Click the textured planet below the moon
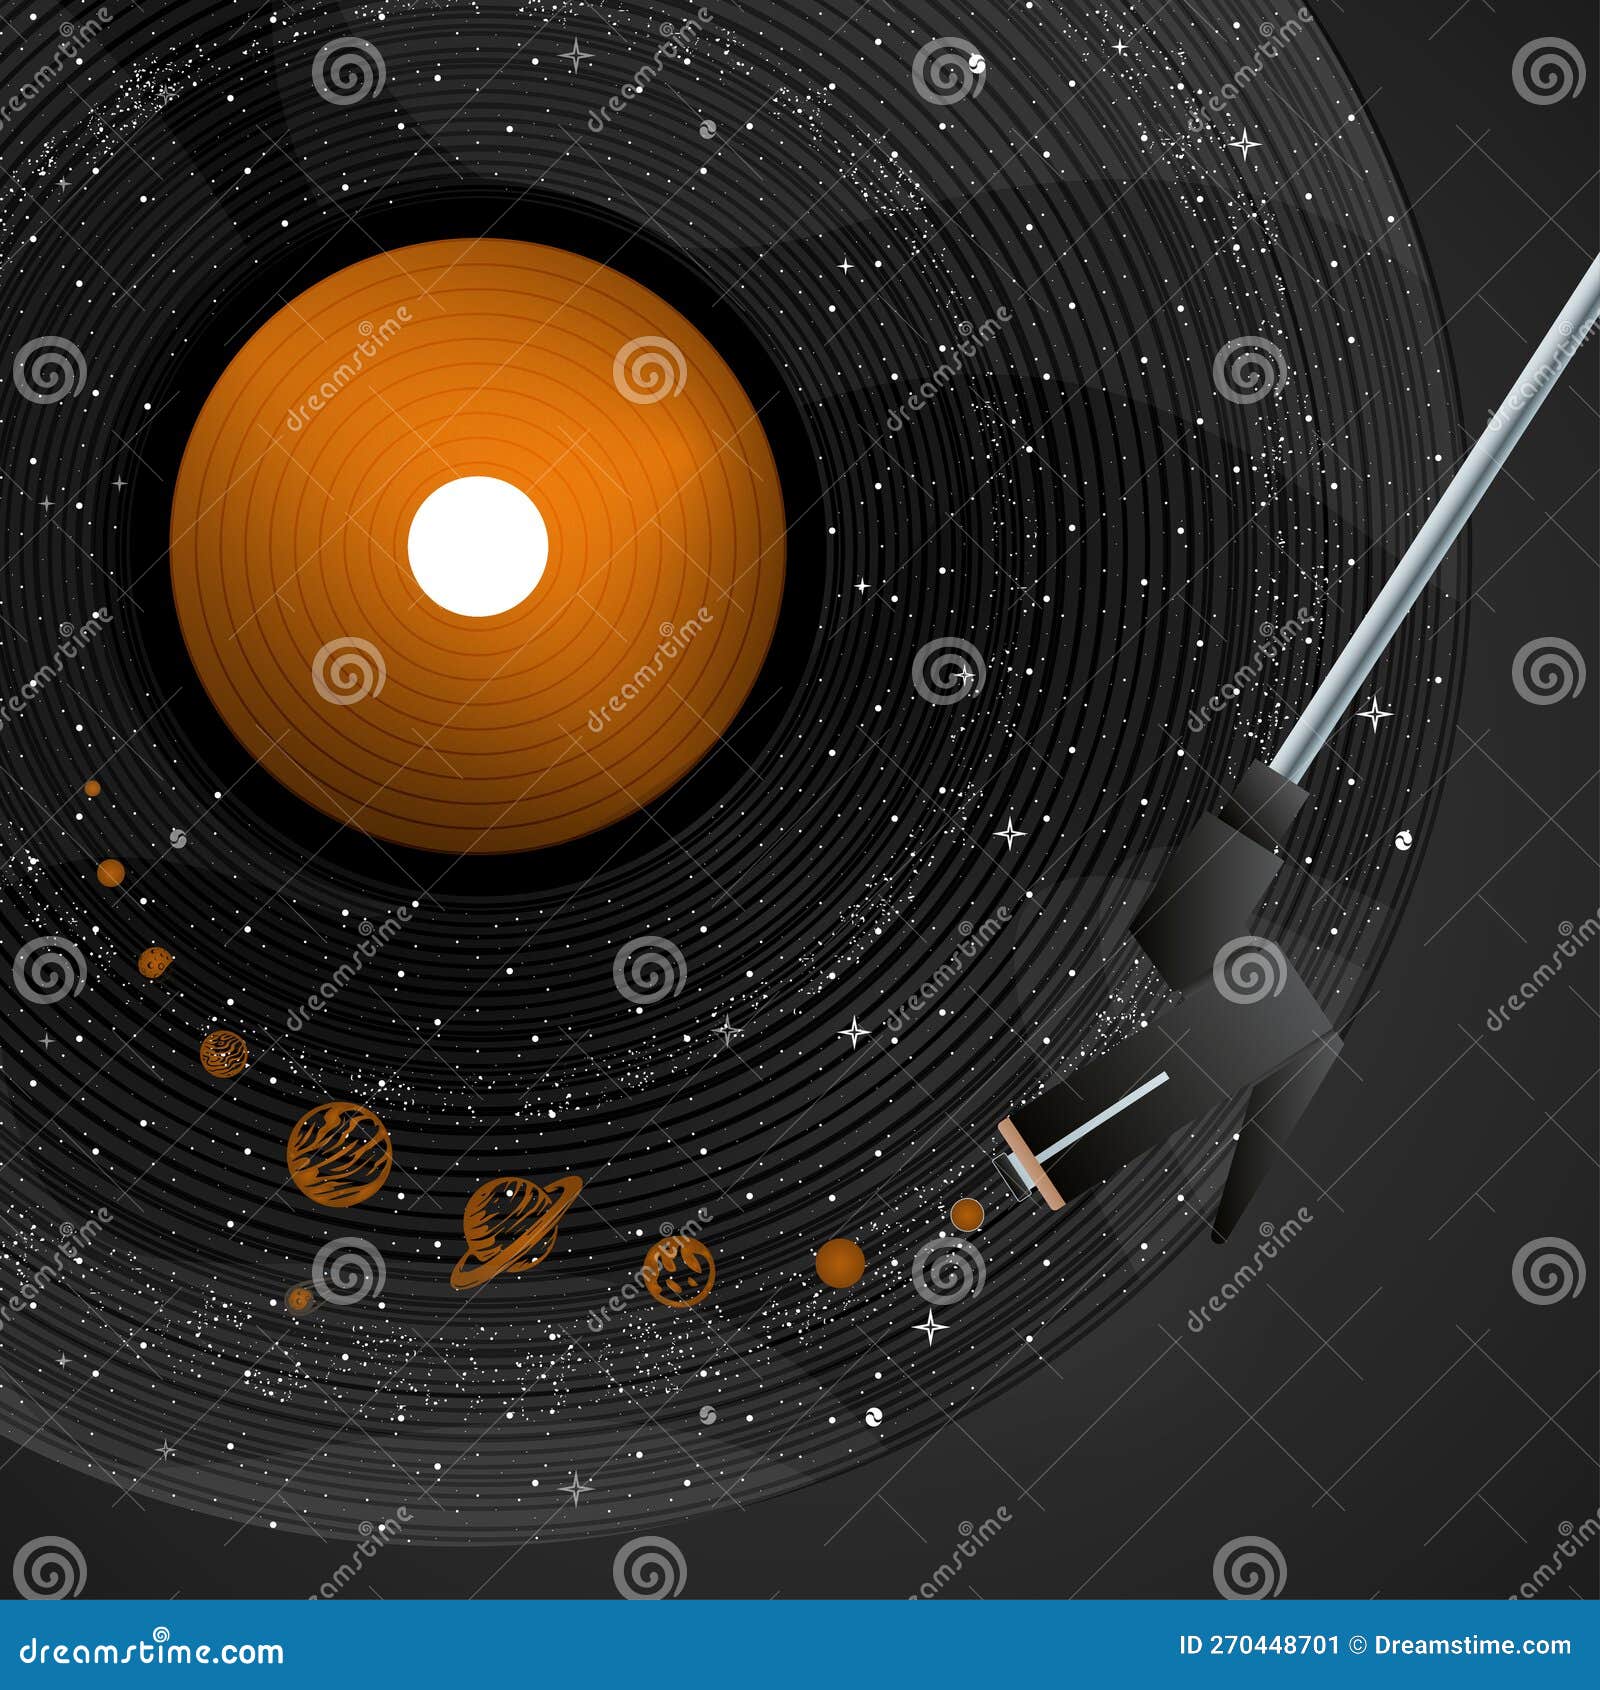Screen dimensions: 1600x1690 [222, 1053]
